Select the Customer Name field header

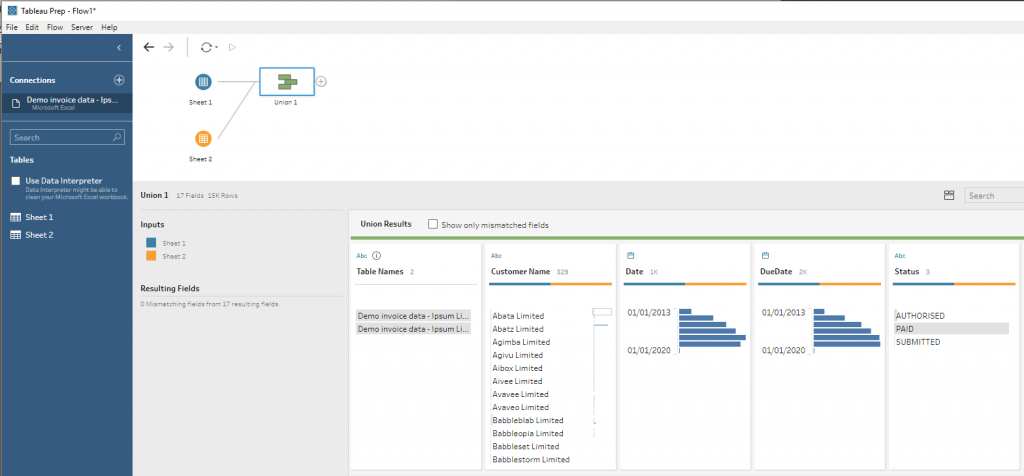520,272
